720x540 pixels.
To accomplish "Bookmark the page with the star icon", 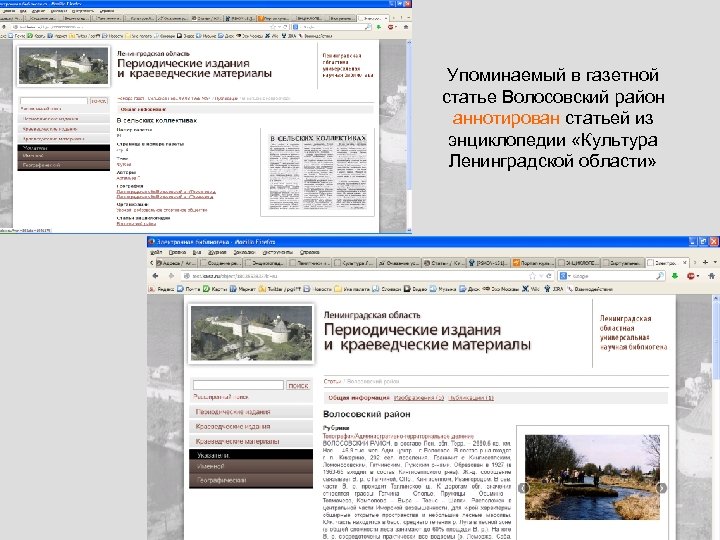I will 532,276.
